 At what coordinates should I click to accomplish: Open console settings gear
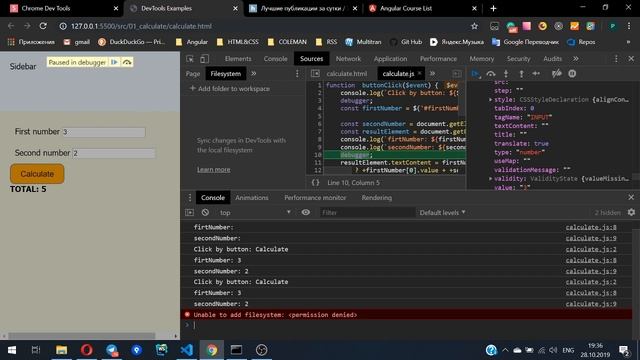coord(631,213)
